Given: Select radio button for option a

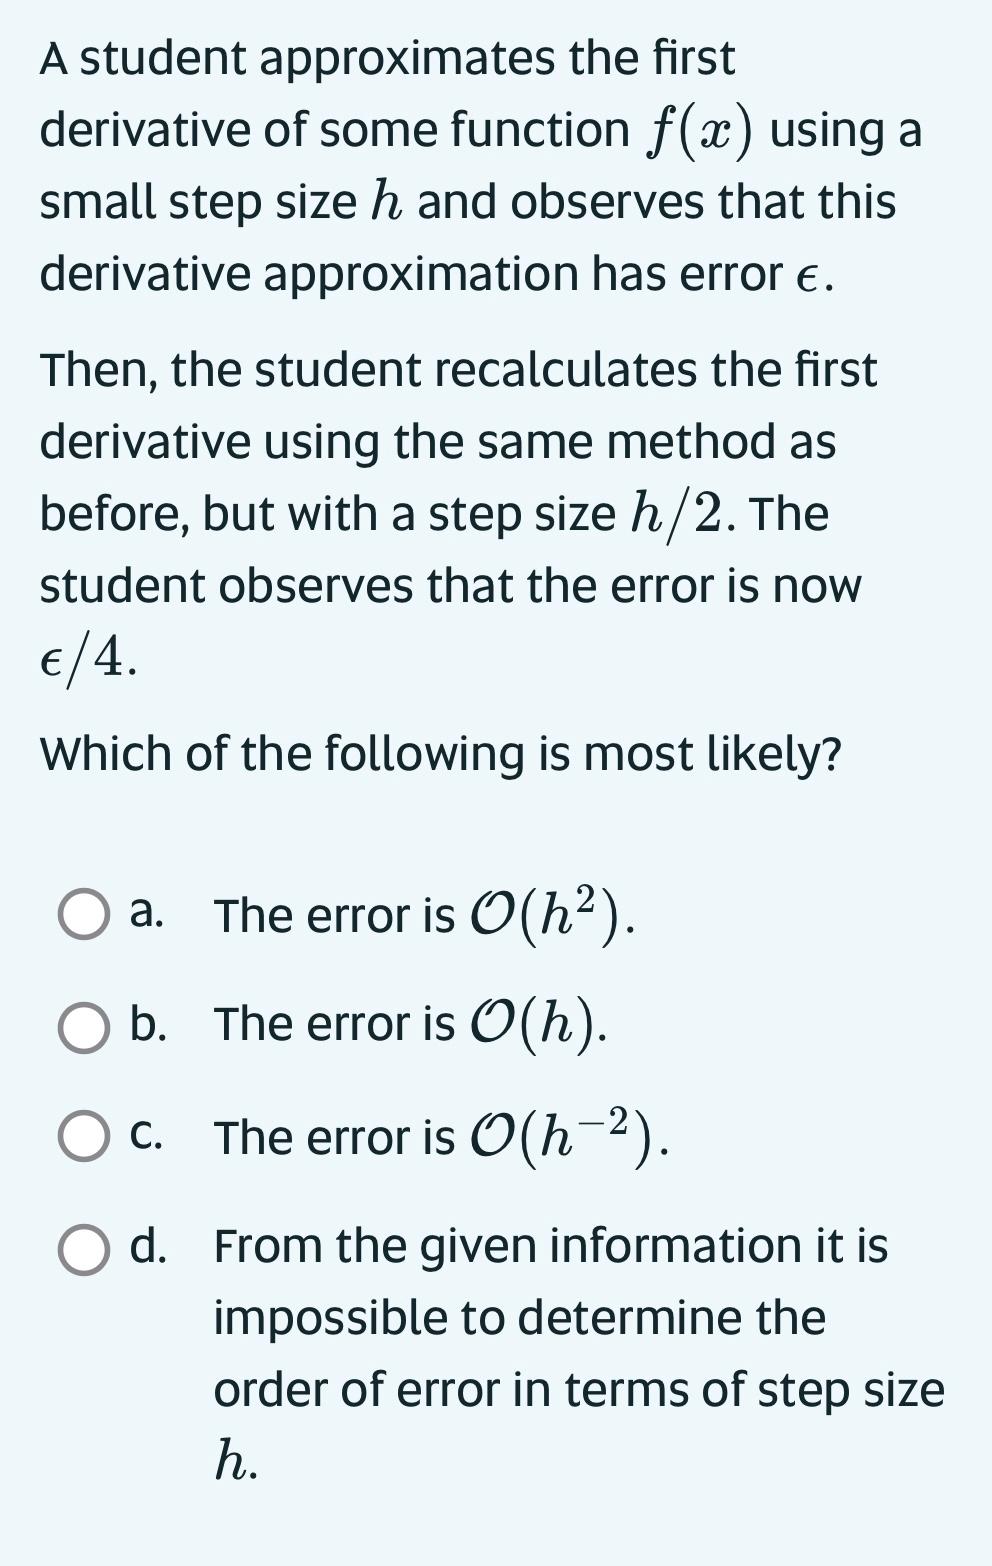Looking at the screenshot, I should (x=85, y=914).
